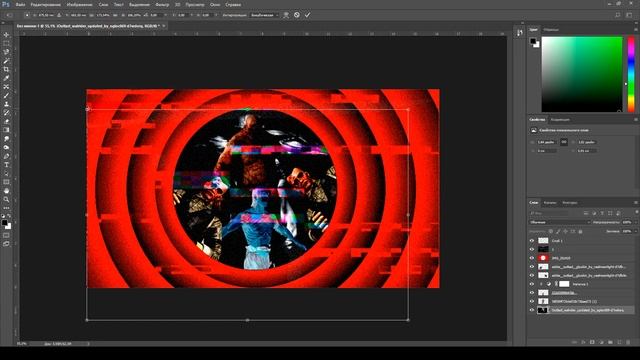Commit the transform with checkmark

coord(307,15)
